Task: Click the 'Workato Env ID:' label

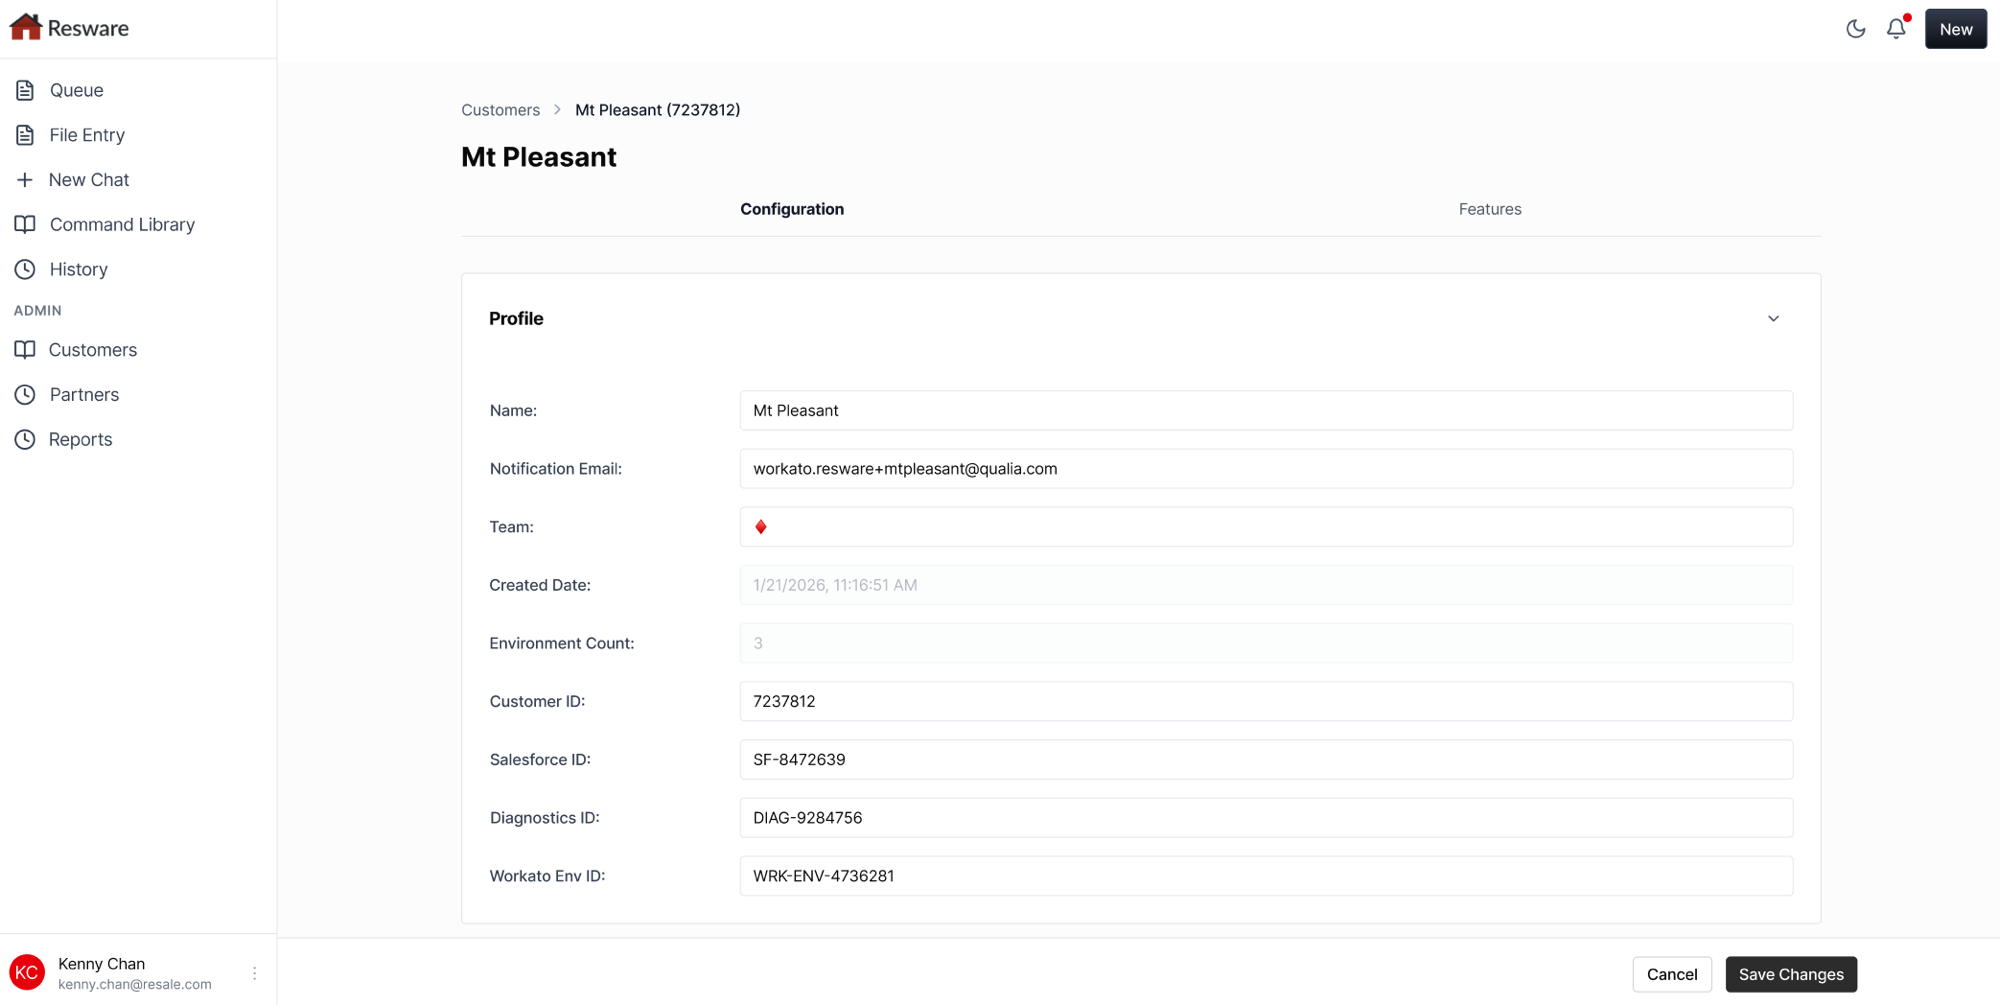Action: (547, 876)
